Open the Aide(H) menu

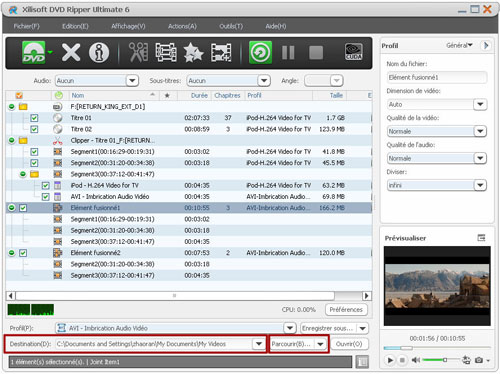[276, 26]
